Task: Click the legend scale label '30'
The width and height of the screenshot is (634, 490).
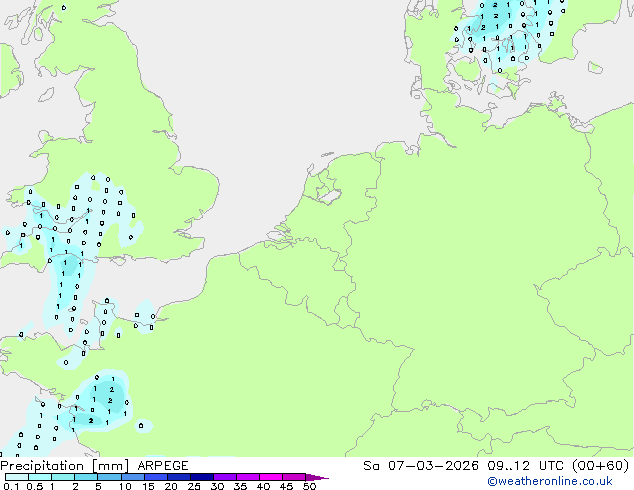Action: pyautogui.click(x=217, y=486)
